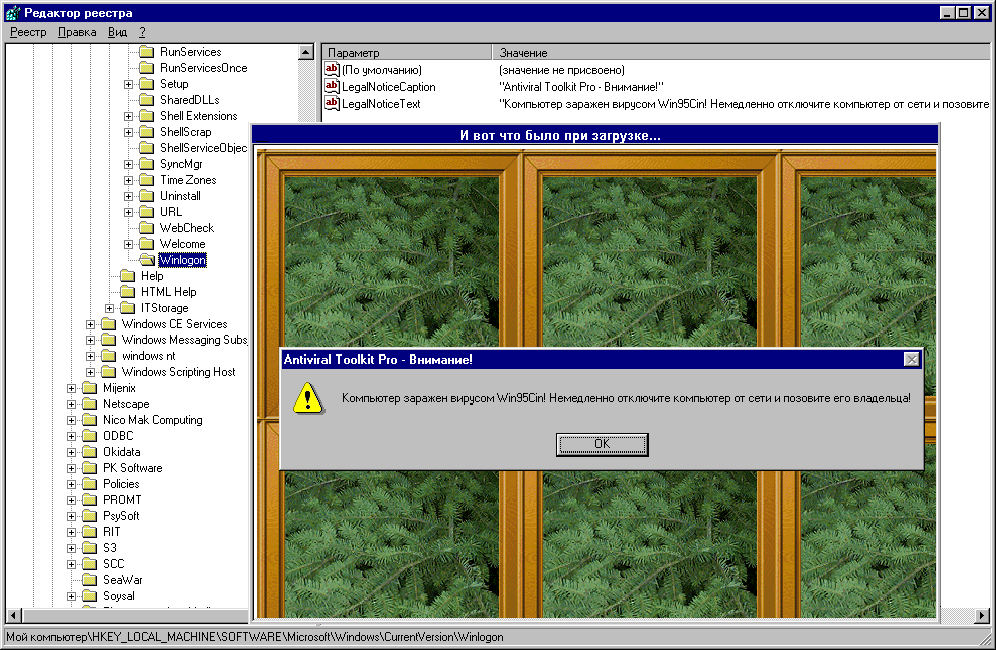Select the LegalNoticeCaption value name
This screenshot has height=650, width=996.
(x=388, y=86)
